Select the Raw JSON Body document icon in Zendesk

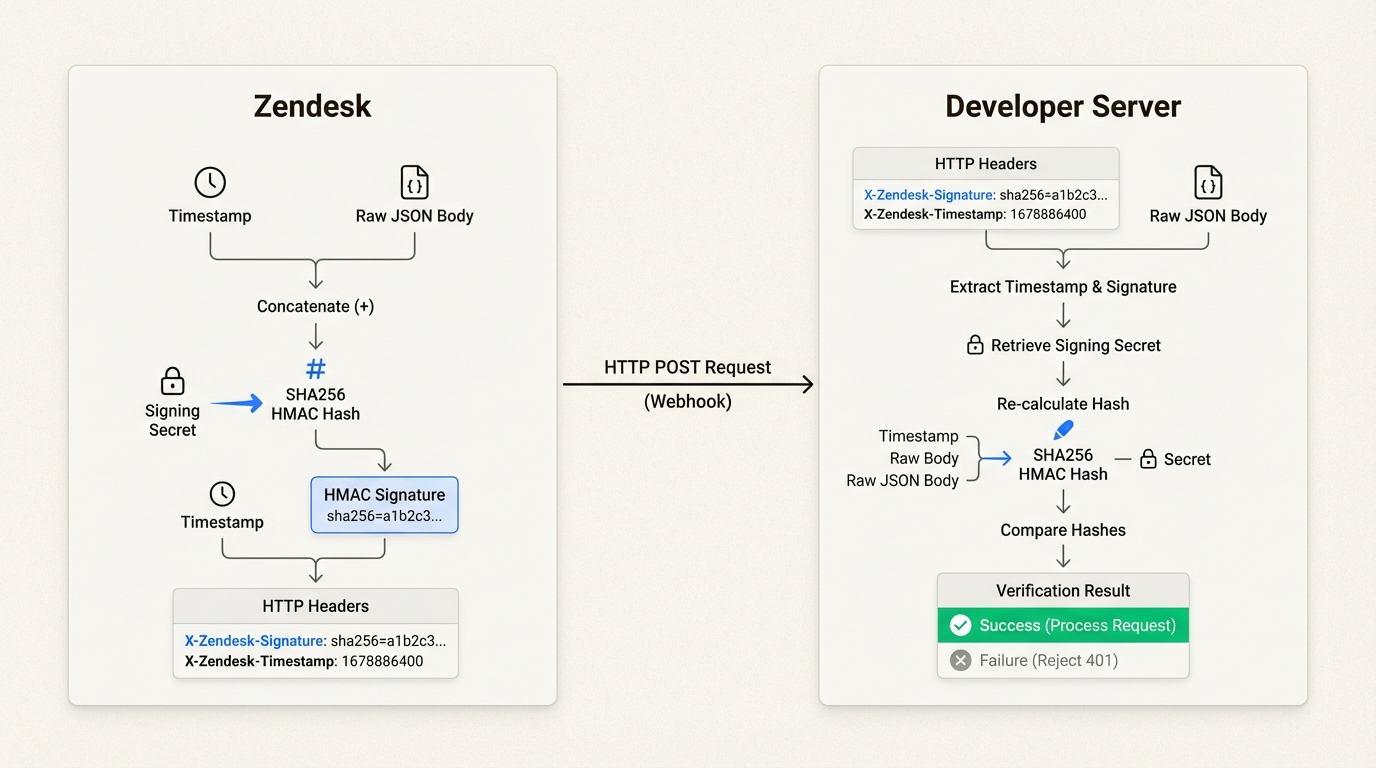(x=414, y=182)
